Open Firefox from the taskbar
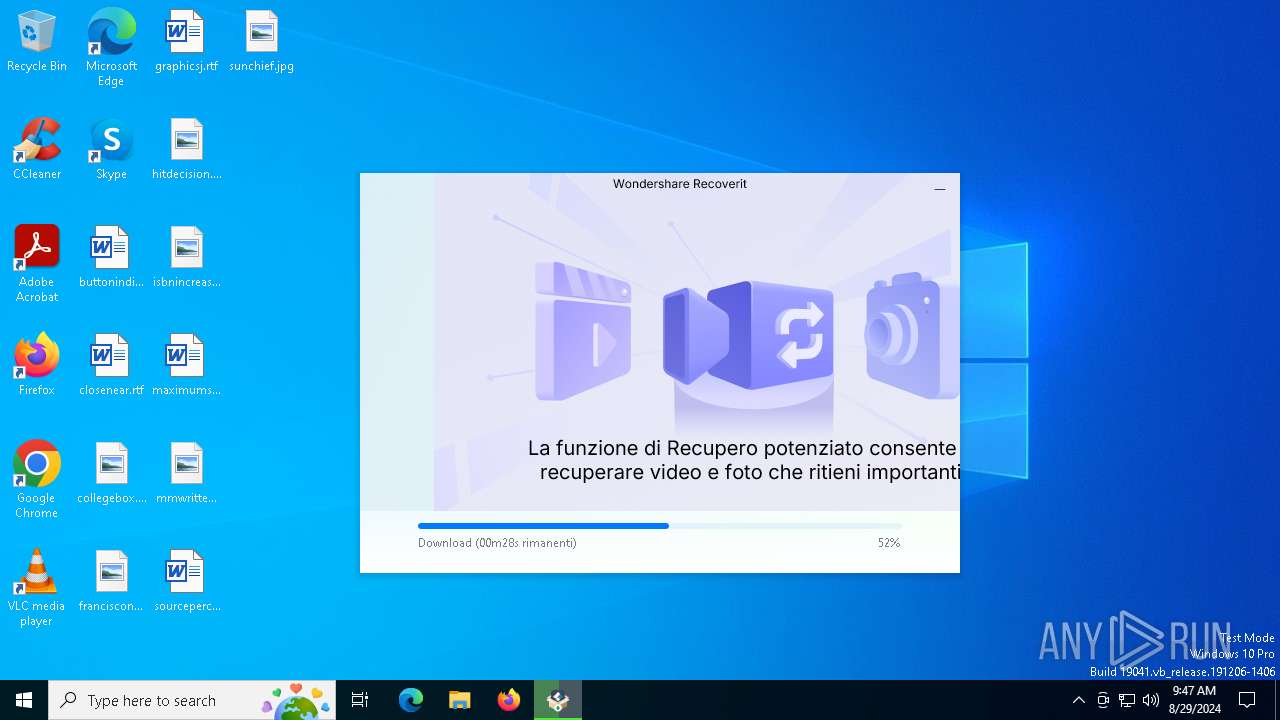 click(509, 700)
